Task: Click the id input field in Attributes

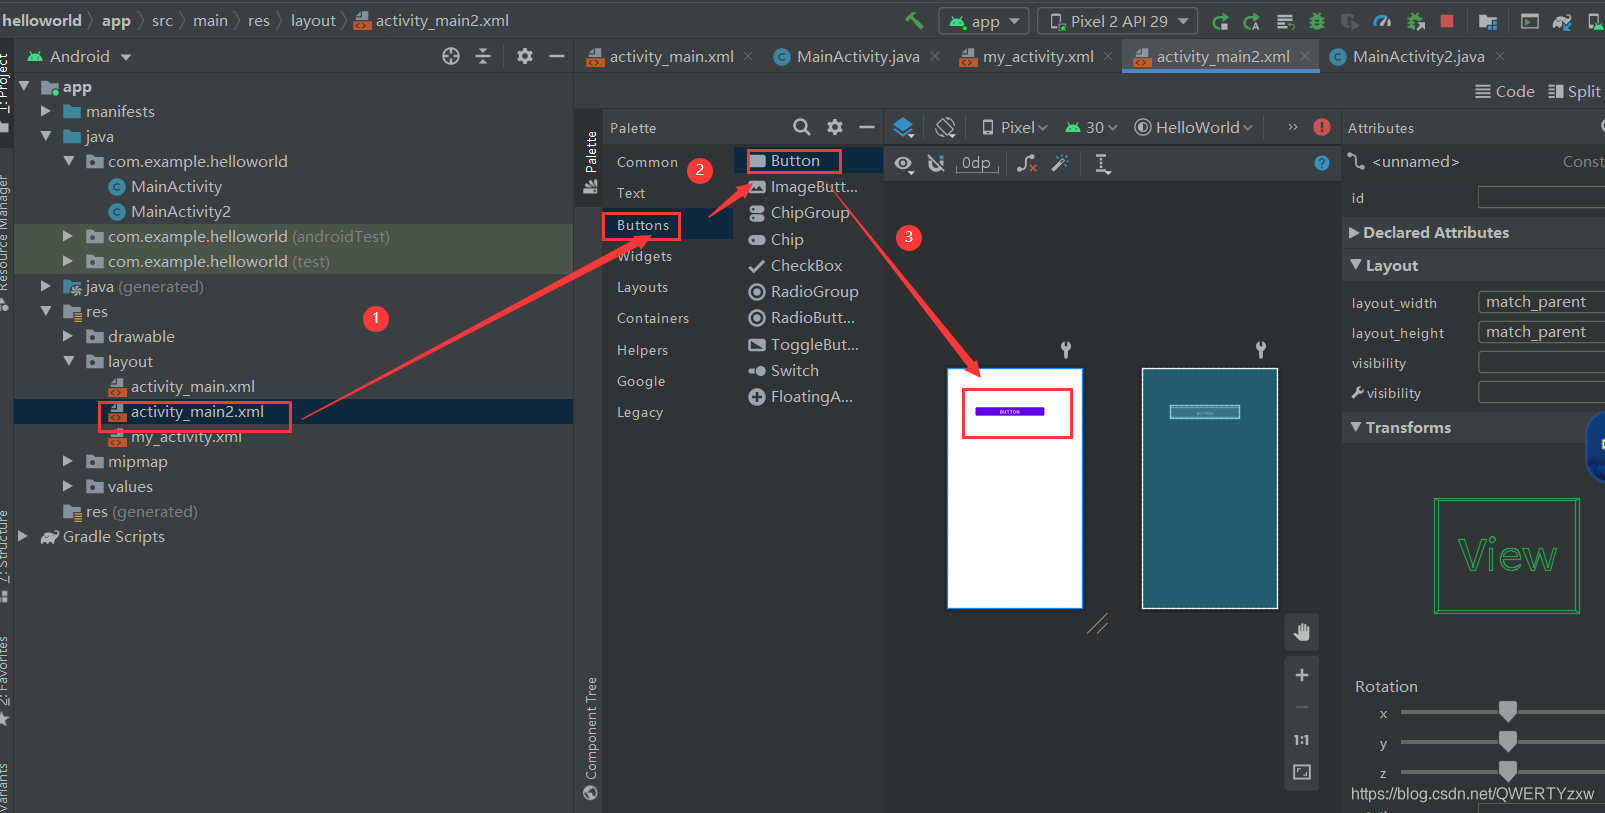Action: [x=1541, y=197]
